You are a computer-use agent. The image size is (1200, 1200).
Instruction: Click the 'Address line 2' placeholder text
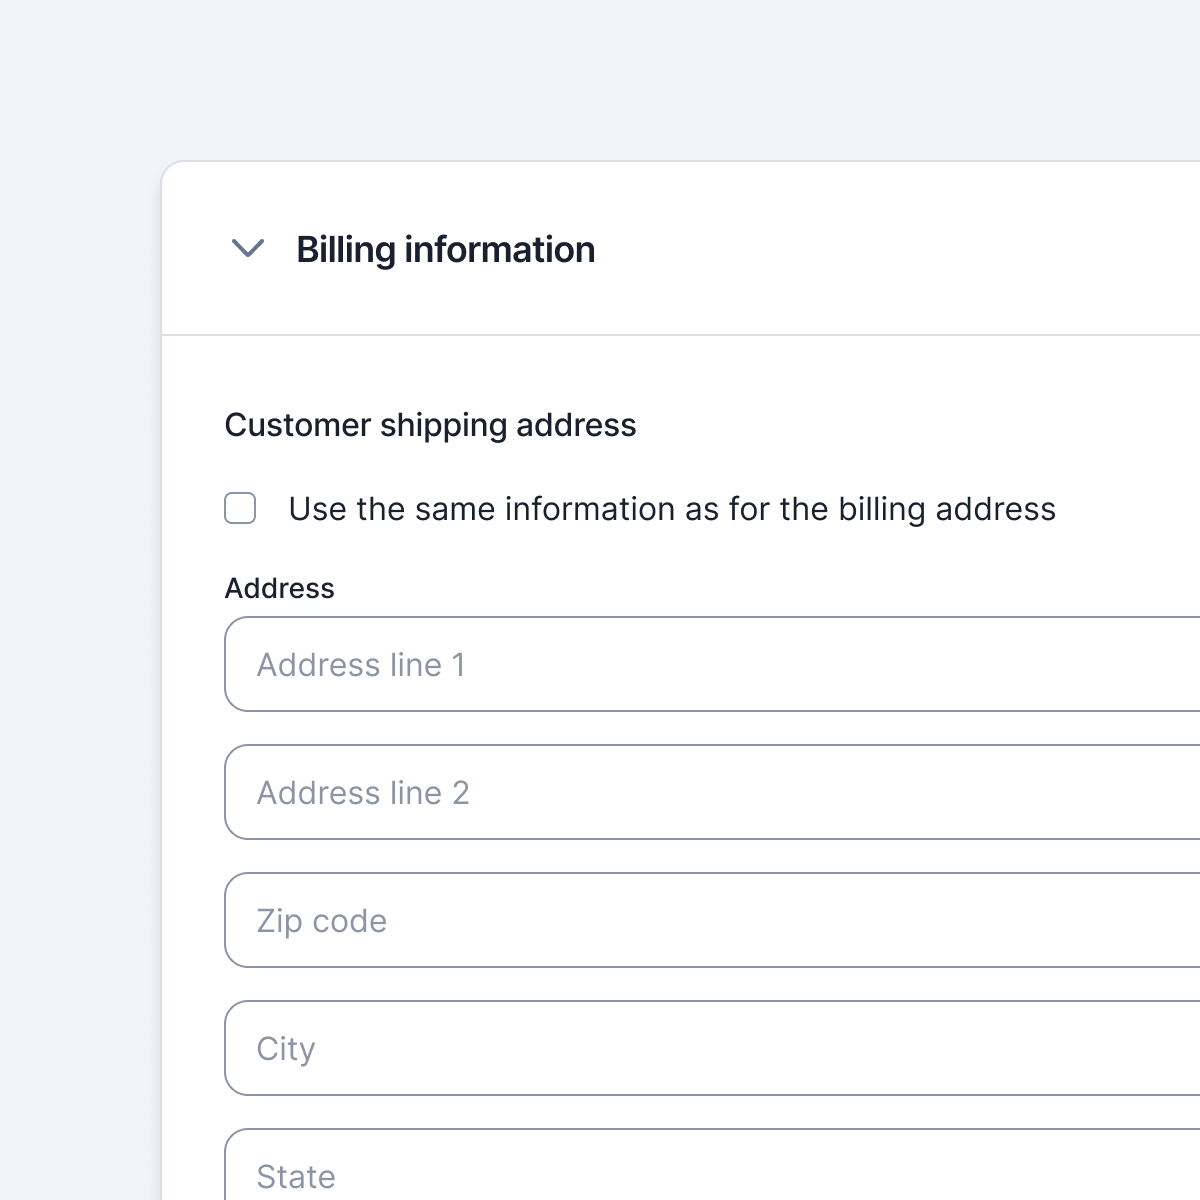click(363, 793)
